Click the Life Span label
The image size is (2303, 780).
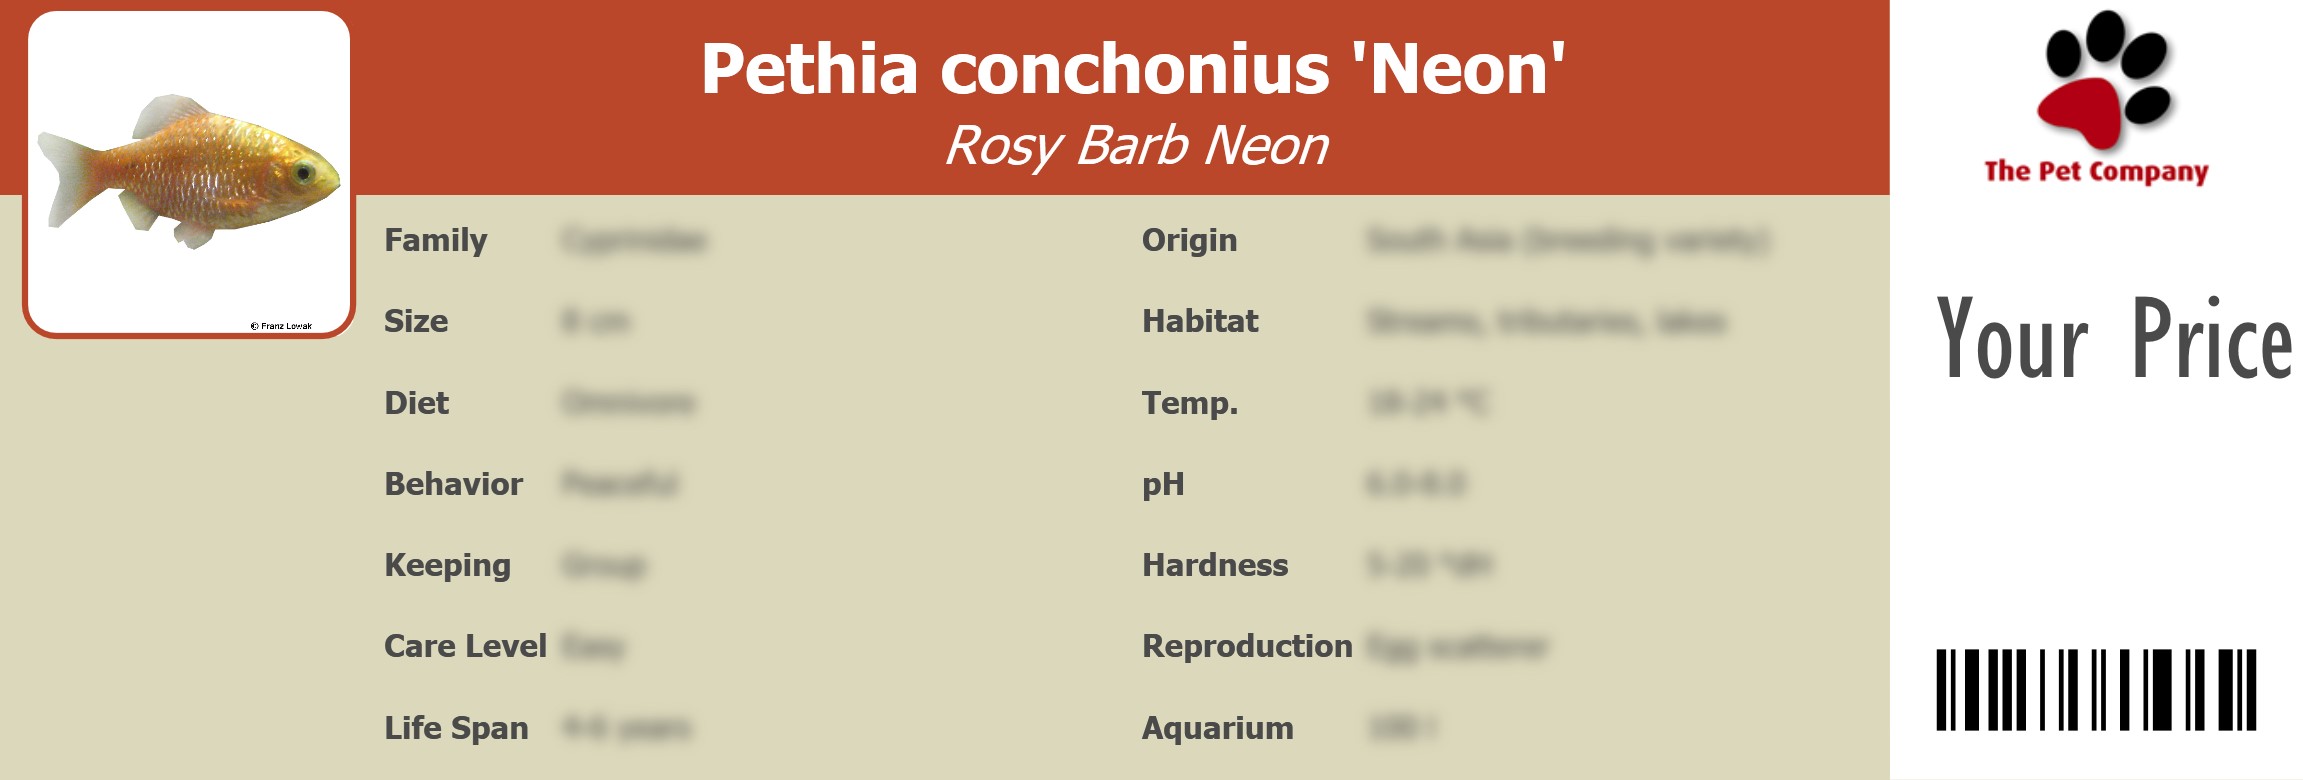point(456,728)
